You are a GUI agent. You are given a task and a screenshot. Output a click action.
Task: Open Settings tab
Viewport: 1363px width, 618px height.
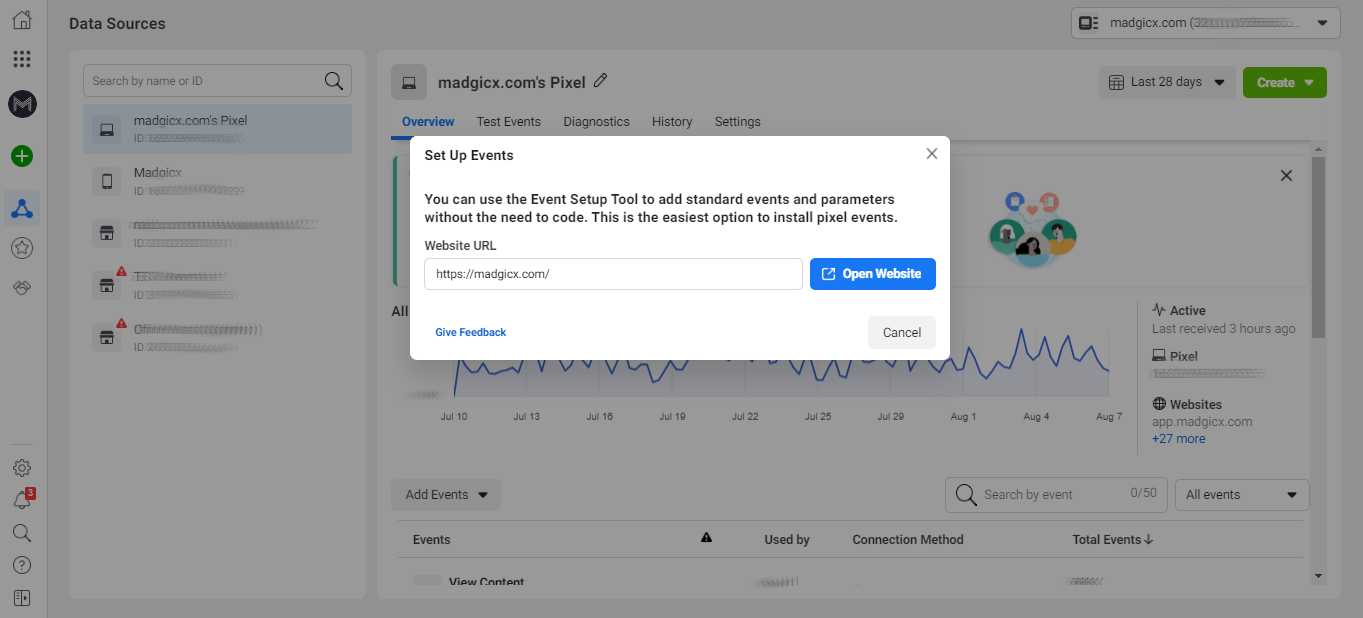pos(738,122)
